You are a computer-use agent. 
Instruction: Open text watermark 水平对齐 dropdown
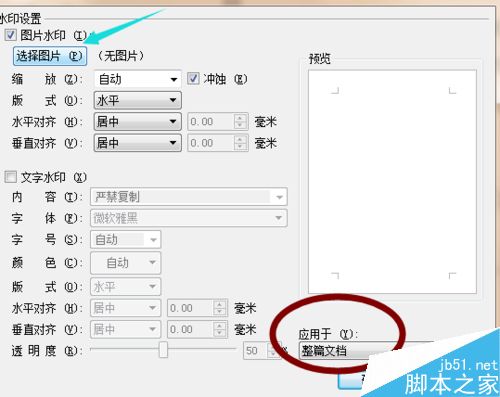(x=126, y=308)
